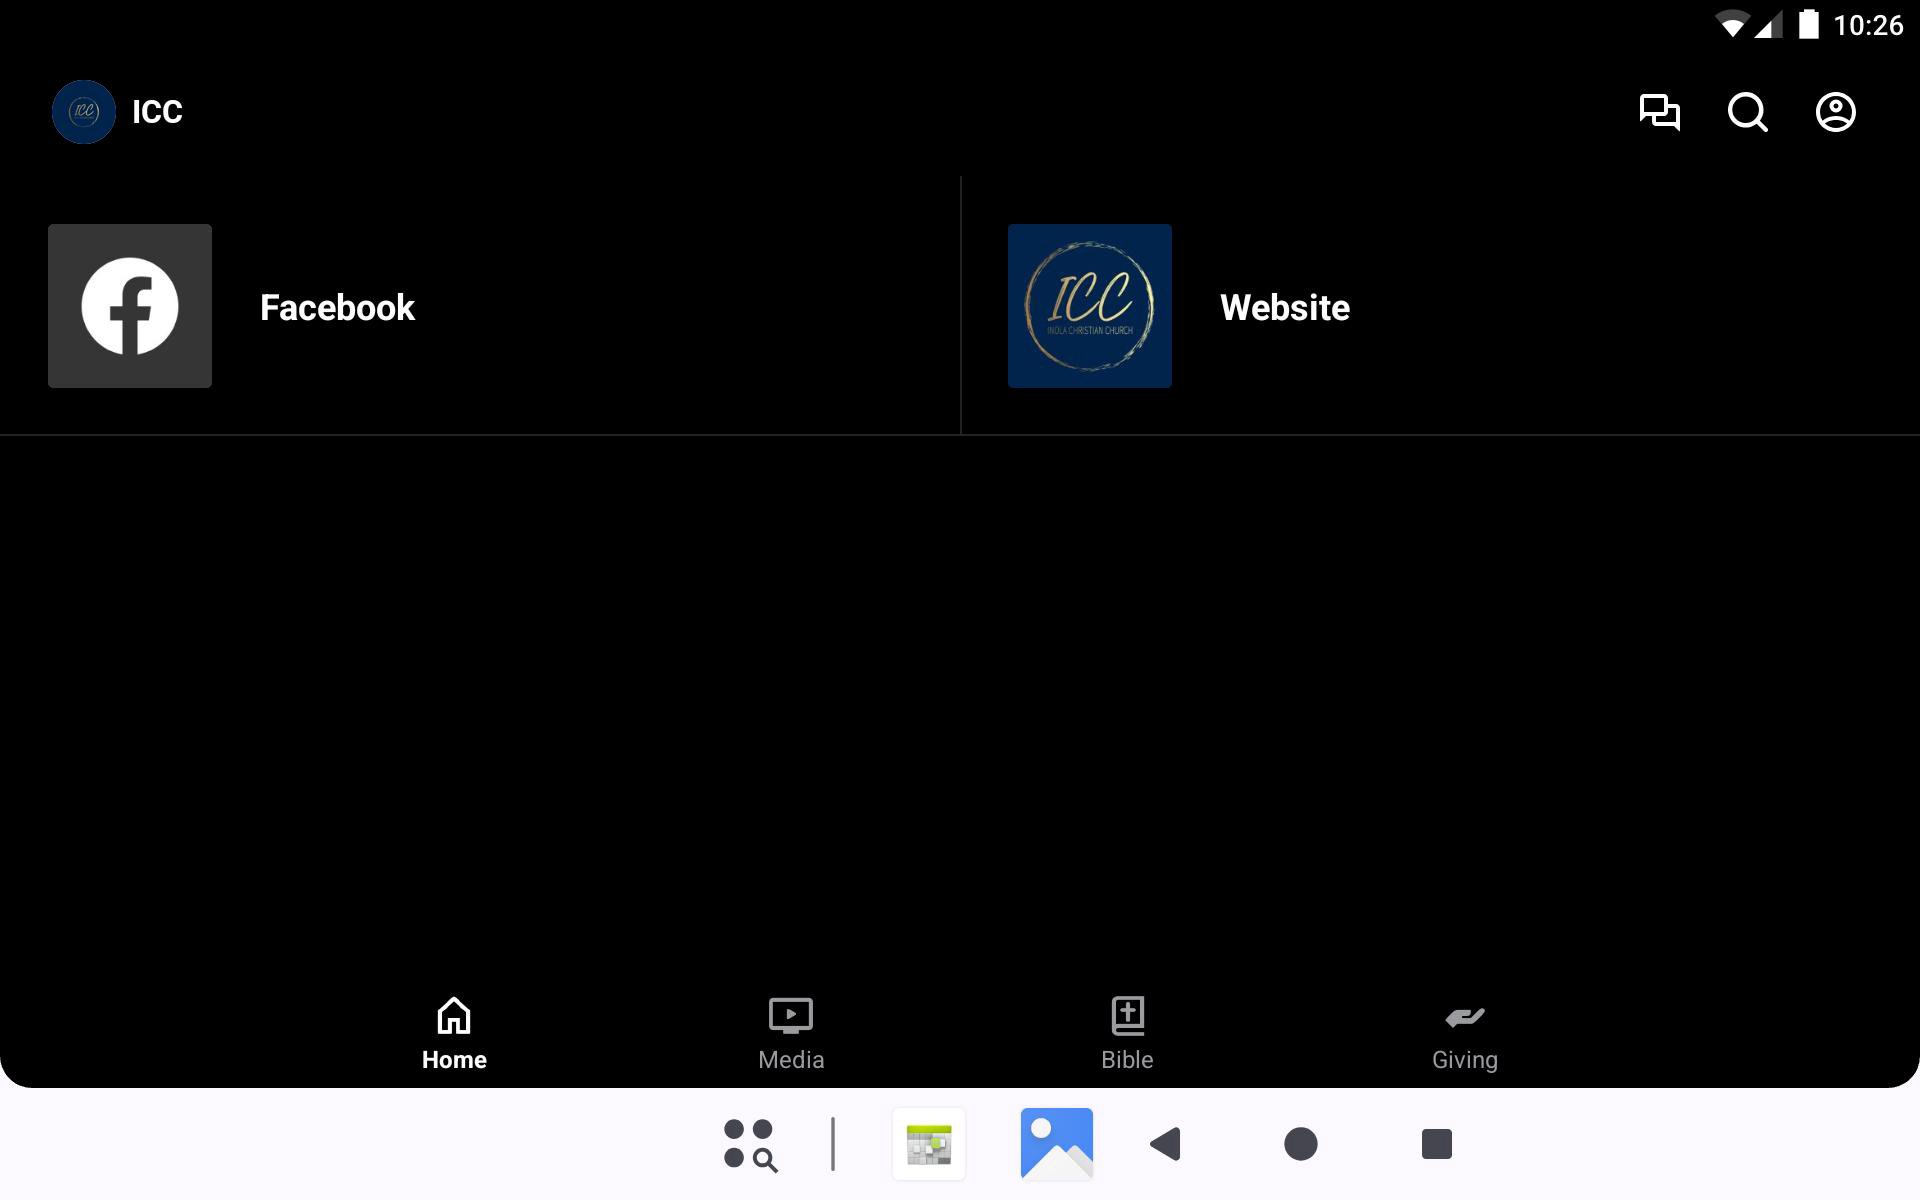
Task: Open the app drawer search icon
Action: pos(750,1144)
